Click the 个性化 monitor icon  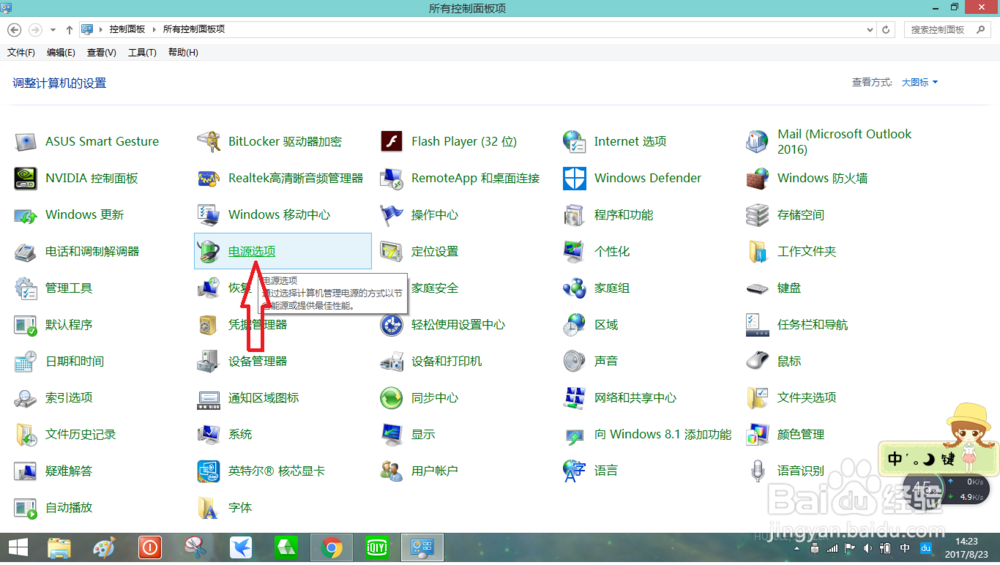click(x=574, y=252)
